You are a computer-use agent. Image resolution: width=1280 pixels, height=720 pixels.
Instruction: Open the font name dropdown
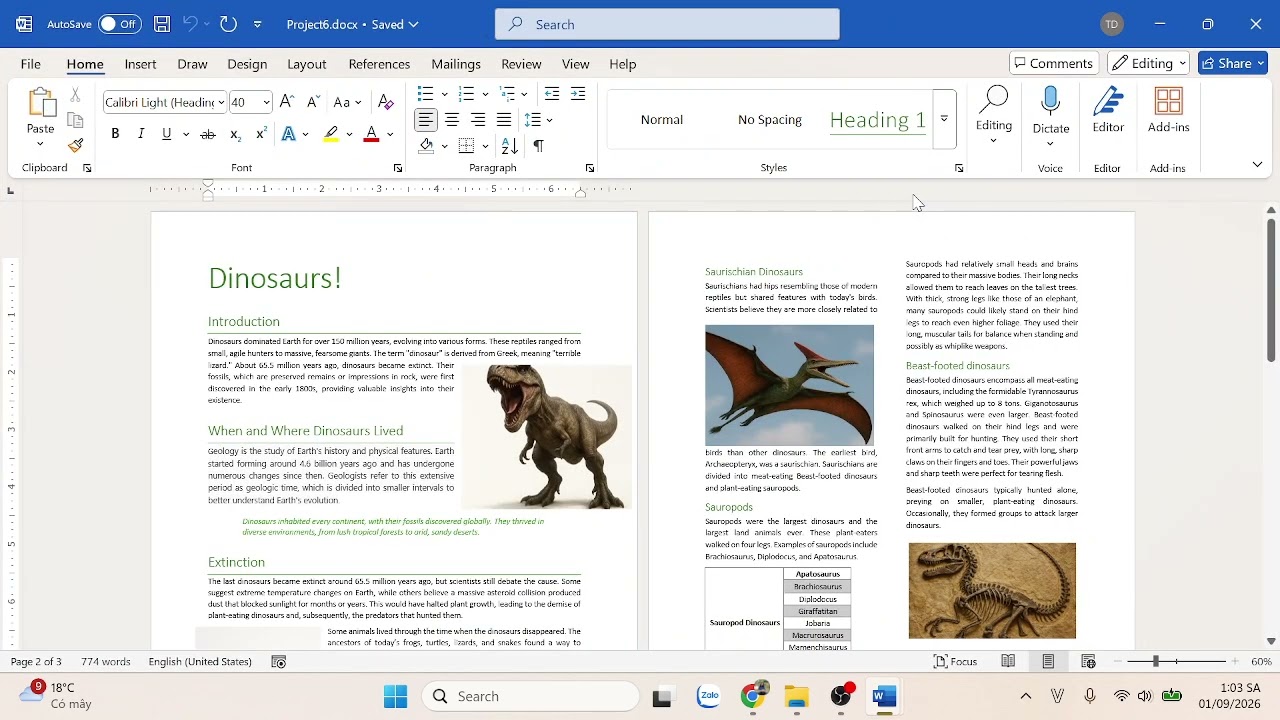(x=221, y=102)
